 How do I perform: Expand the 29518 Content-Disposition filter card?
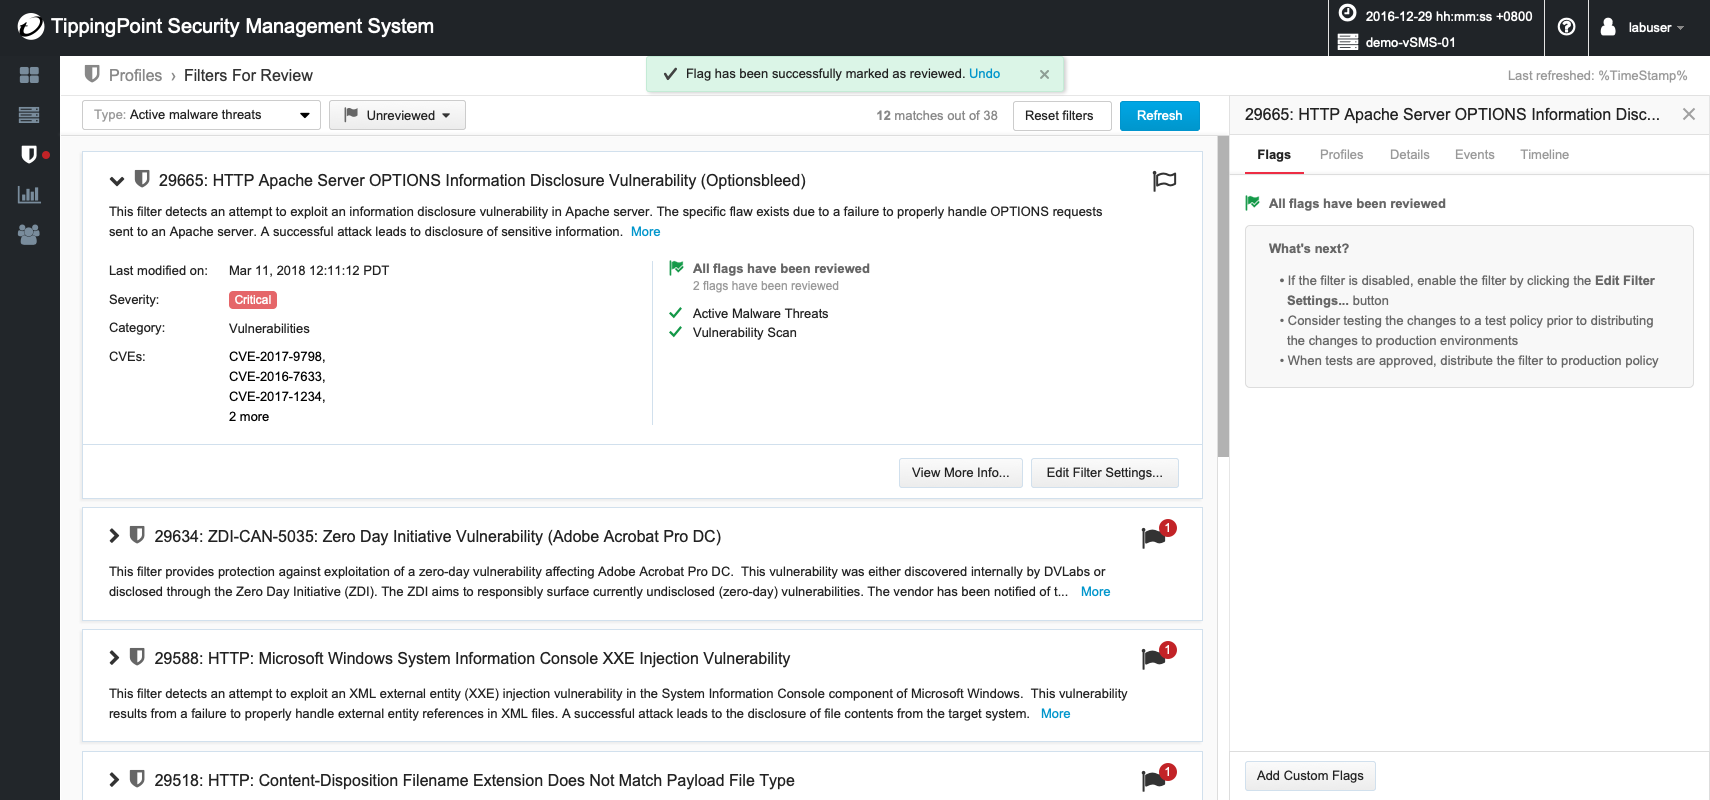pyautogui.click(x=114, y=780)
